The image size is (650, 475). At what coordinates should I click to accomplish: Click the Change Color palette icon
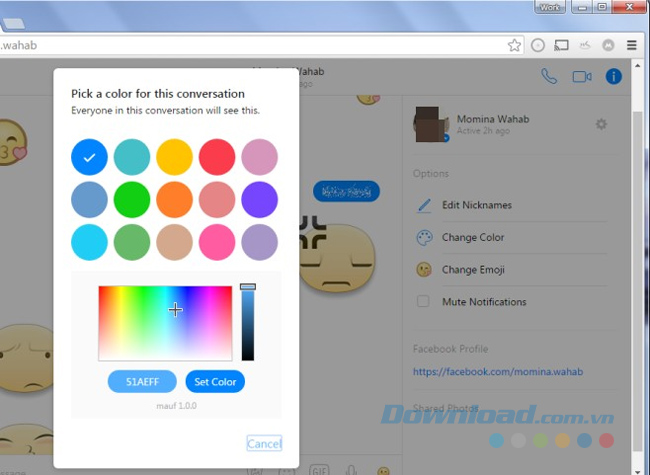click(424, 238)
